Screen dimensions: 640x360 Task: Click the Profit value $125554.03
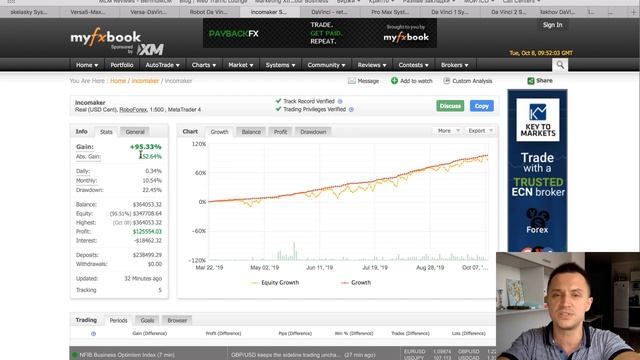(x=147, y=231)
